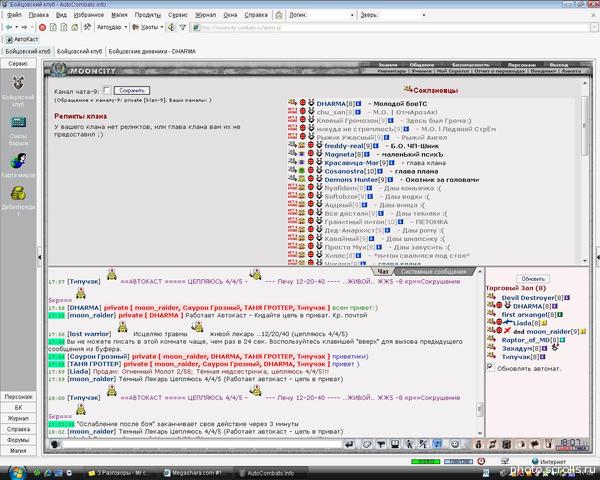Viewport: 600px width, 480px height.
Task: Toggle Обновлять автомат checkbox
Action: pos(490,367)
